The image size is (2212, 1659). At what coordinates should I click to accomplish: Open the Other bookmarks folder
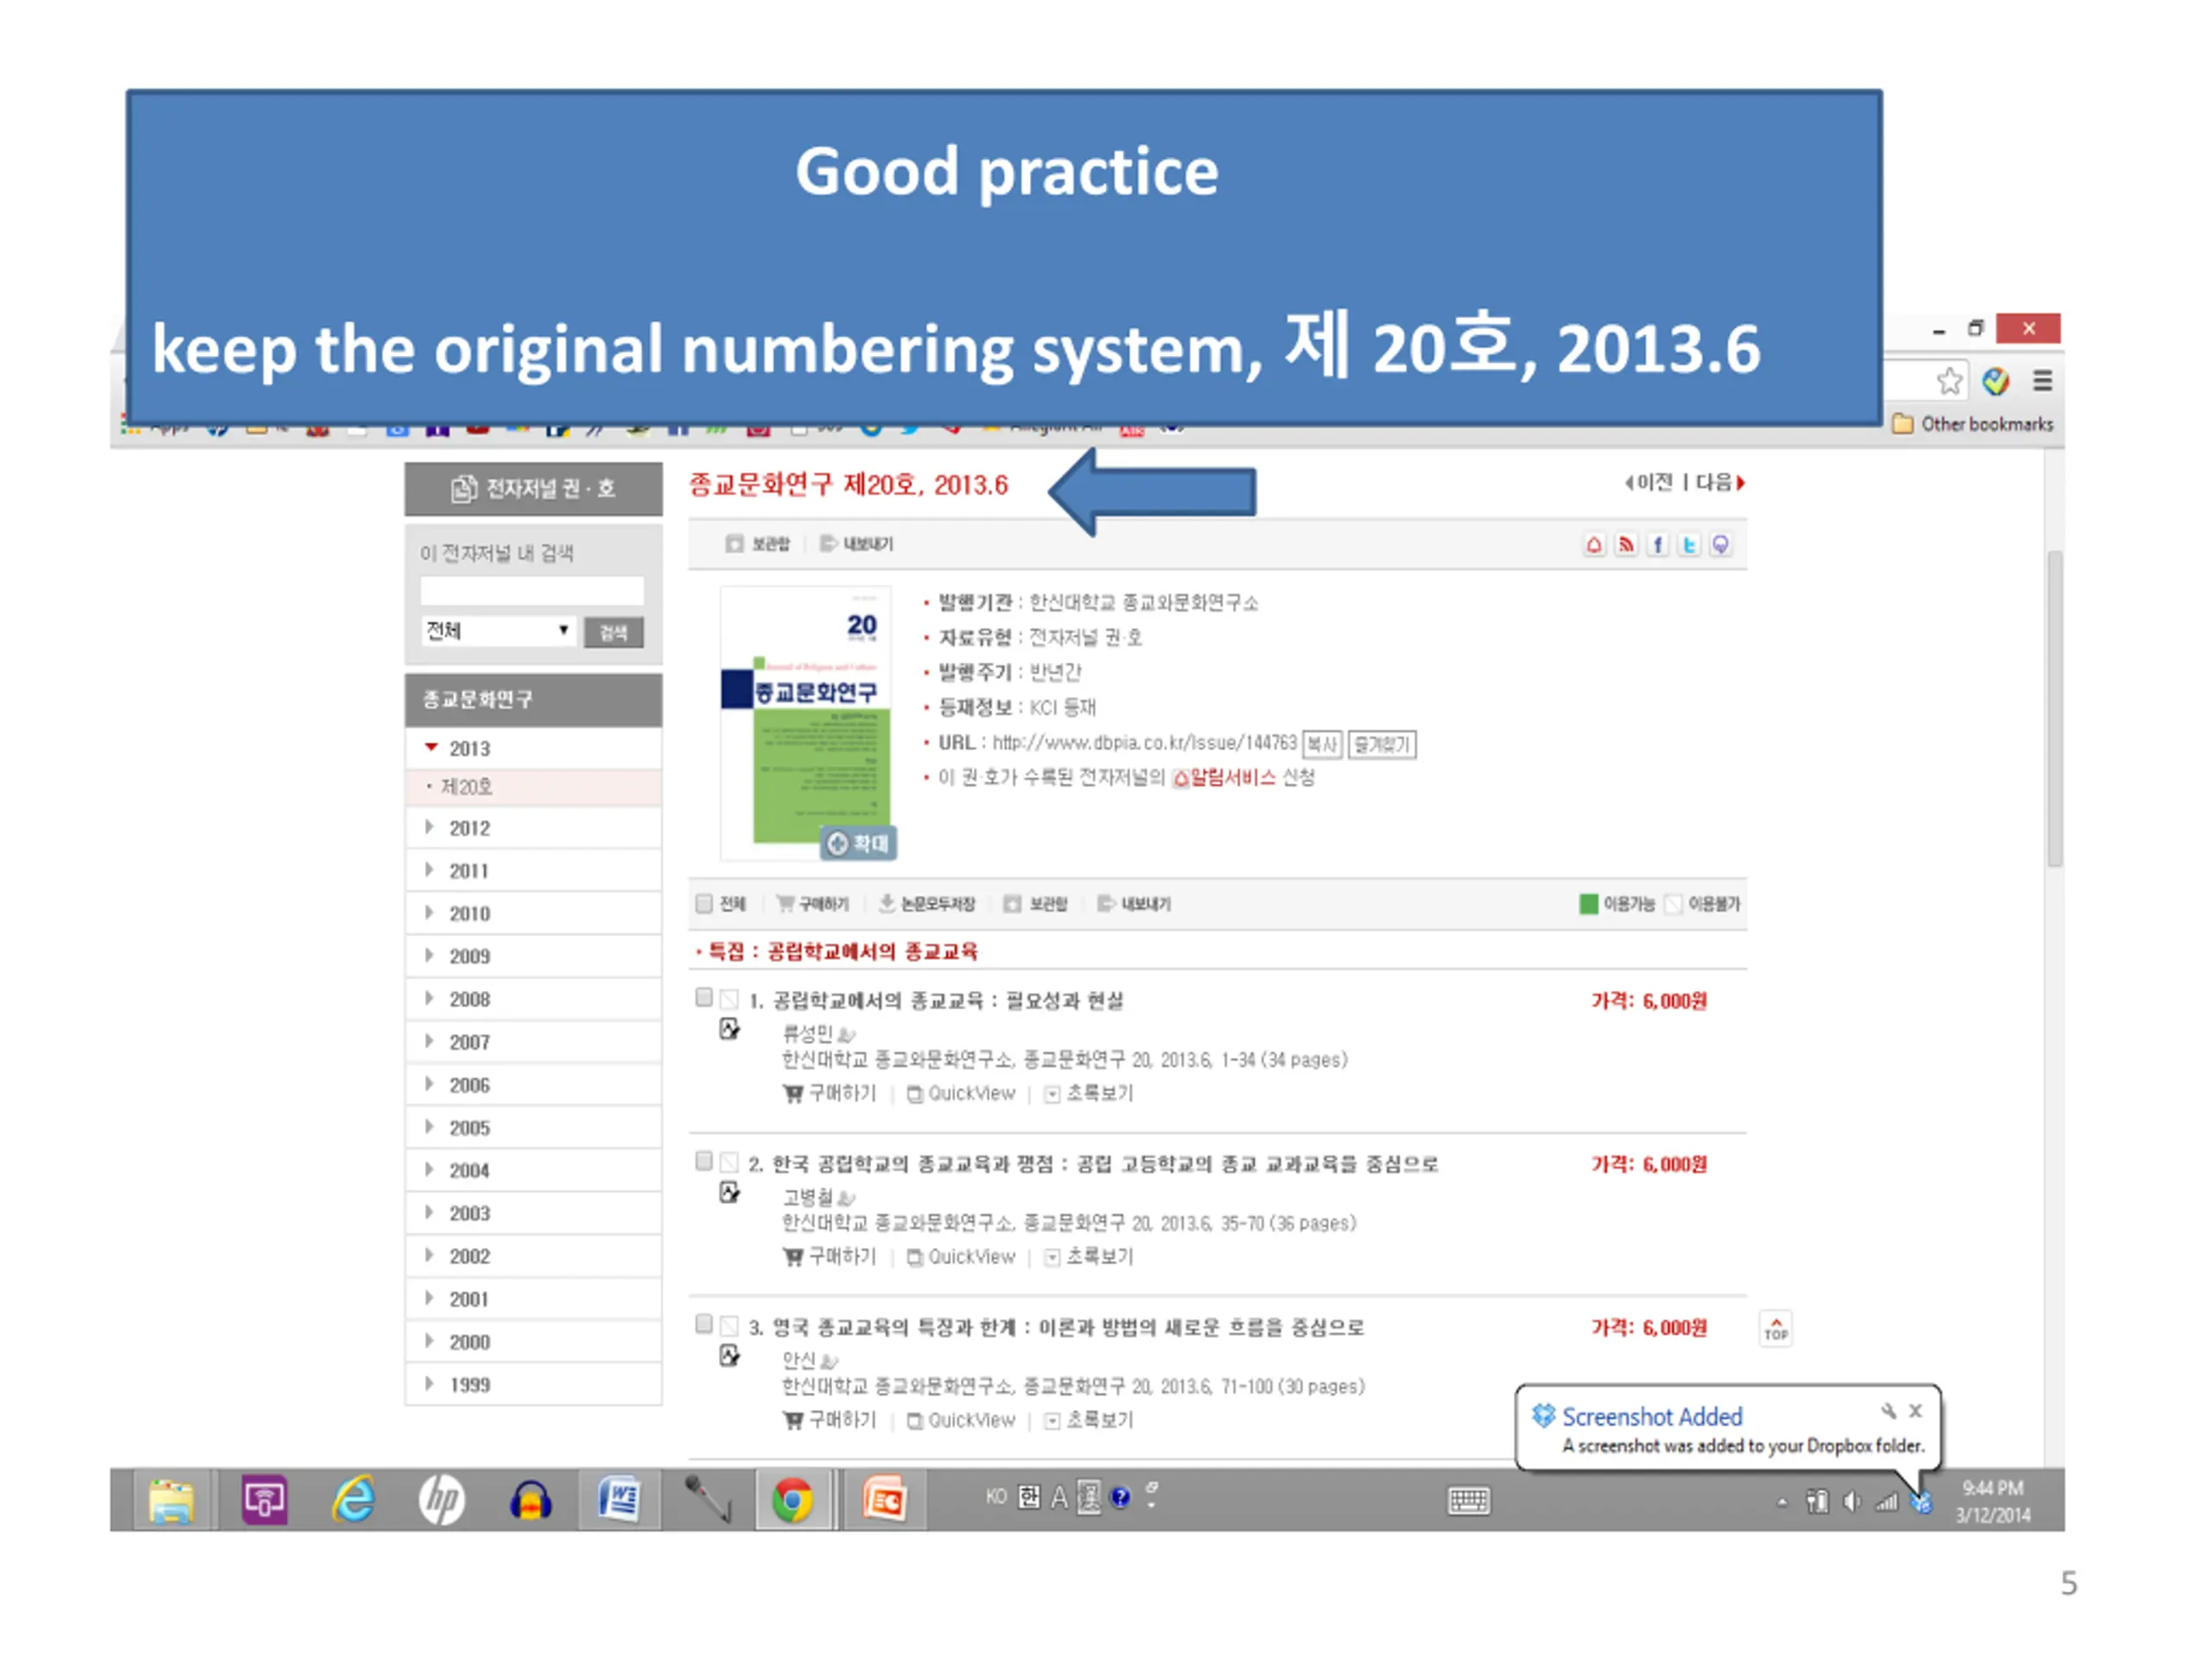[1973, 424]
